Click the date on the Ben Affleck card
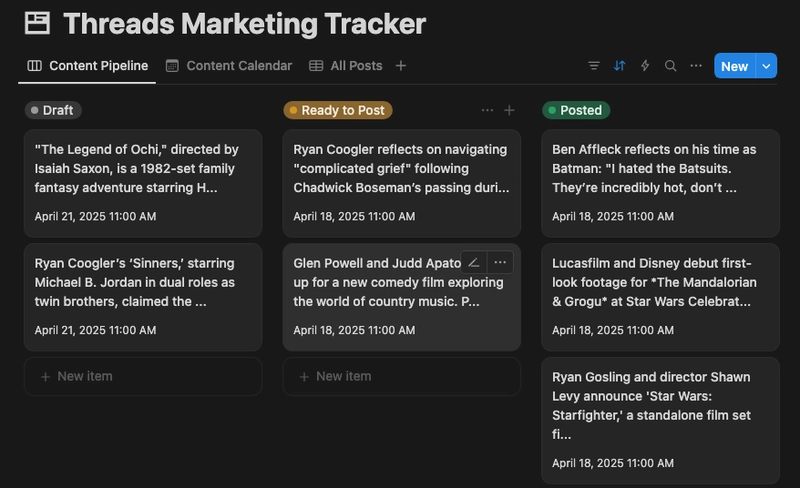800x488 pixels. (613, 216)
